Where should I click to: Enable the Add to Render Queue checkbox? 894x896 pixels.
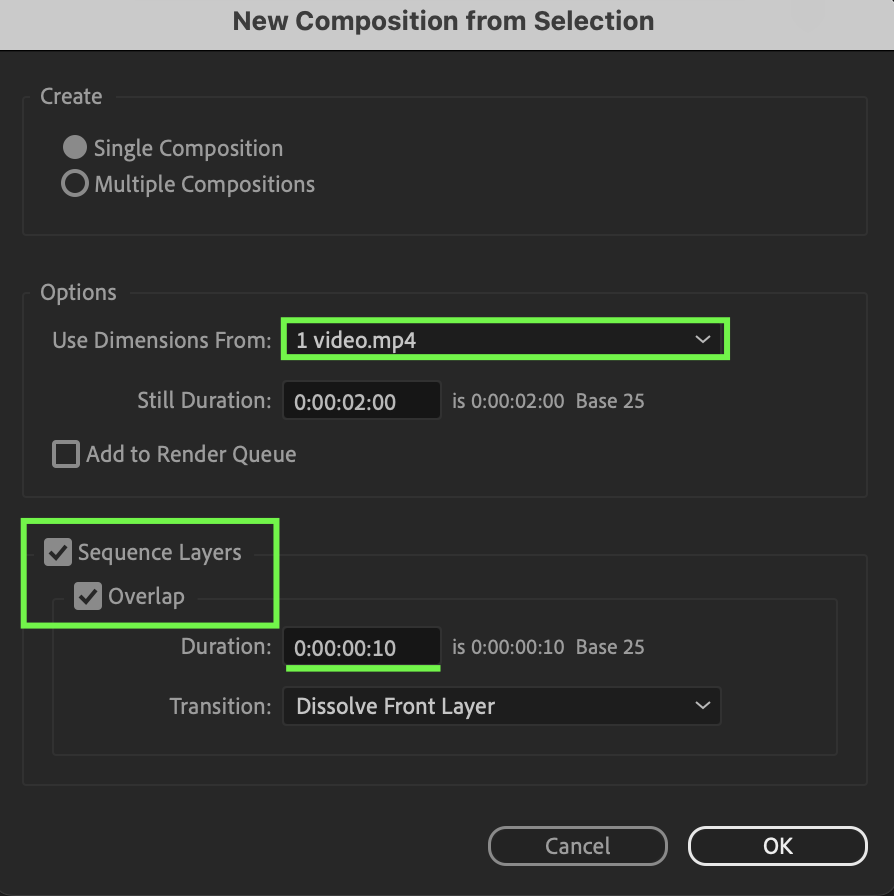(x=66, y=454)
